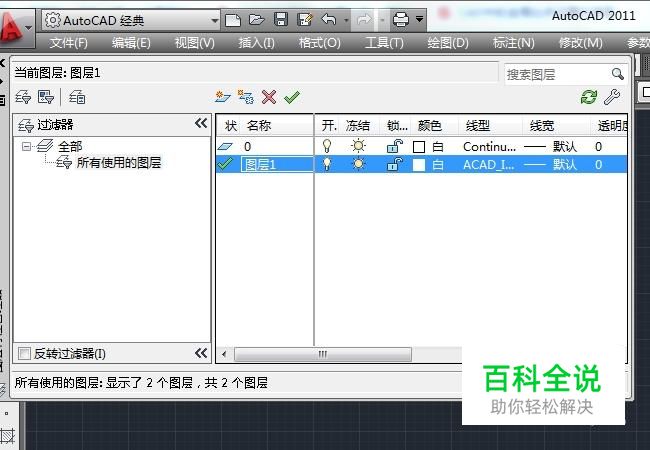Sort by the 线宽 column header
The image size is (650, 450).
tap(556, 125)
